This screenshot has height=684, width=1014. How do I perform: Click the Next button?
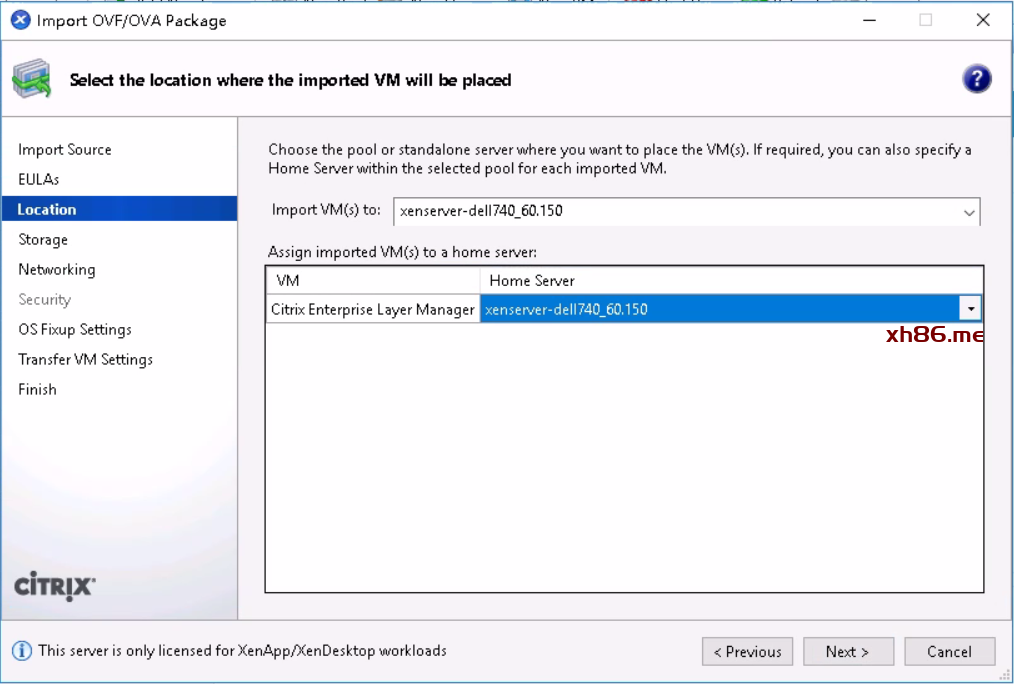[847, 652]
